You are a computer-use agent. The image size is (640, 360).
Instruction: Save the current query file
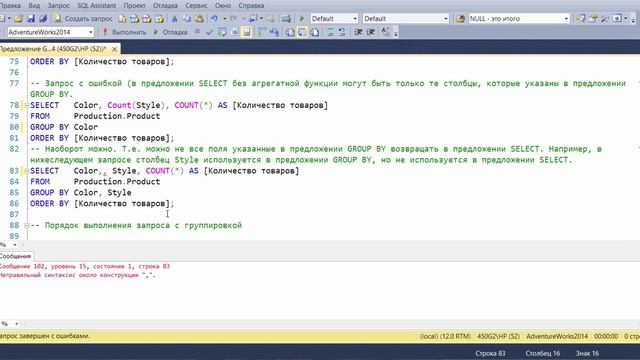pyautogui.click(x=31, y=19)
